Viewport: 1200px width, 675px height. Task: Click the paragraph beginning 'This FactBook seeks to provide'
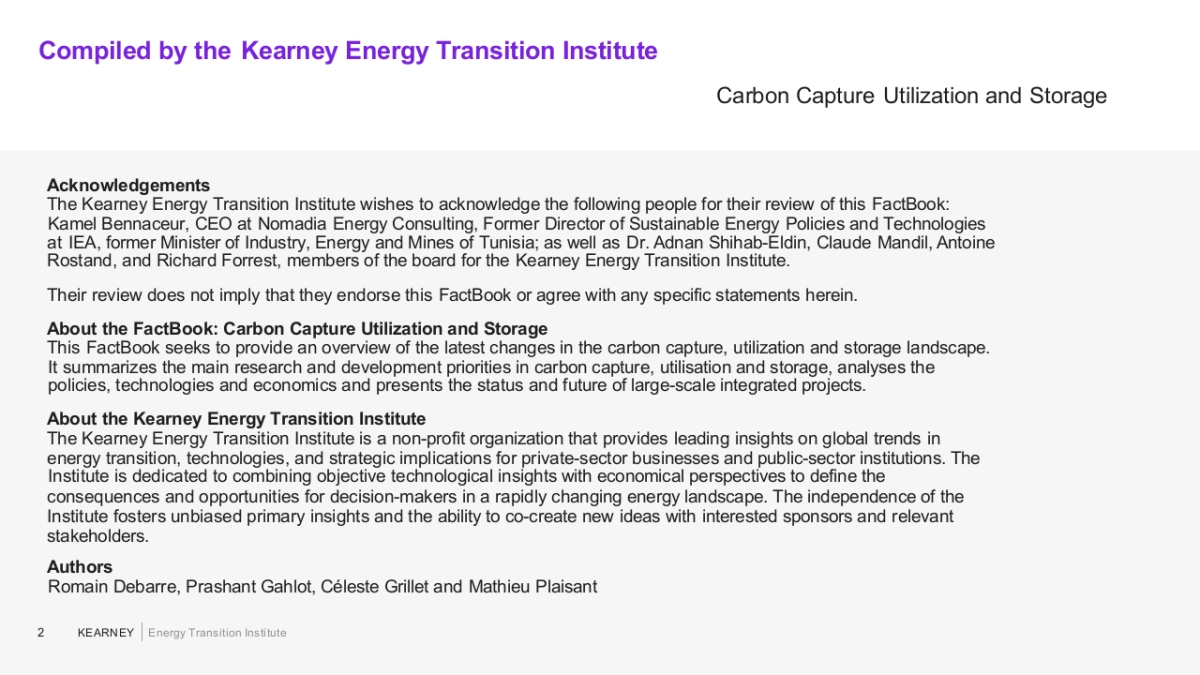point(518,367)
